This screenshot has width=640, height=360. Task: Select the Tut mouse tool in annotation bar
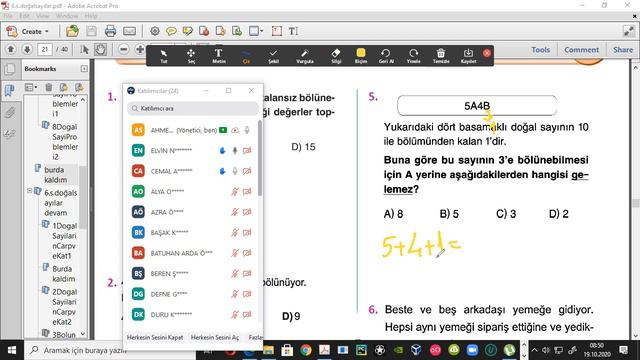pyautogui.click(x=164, y=56)
